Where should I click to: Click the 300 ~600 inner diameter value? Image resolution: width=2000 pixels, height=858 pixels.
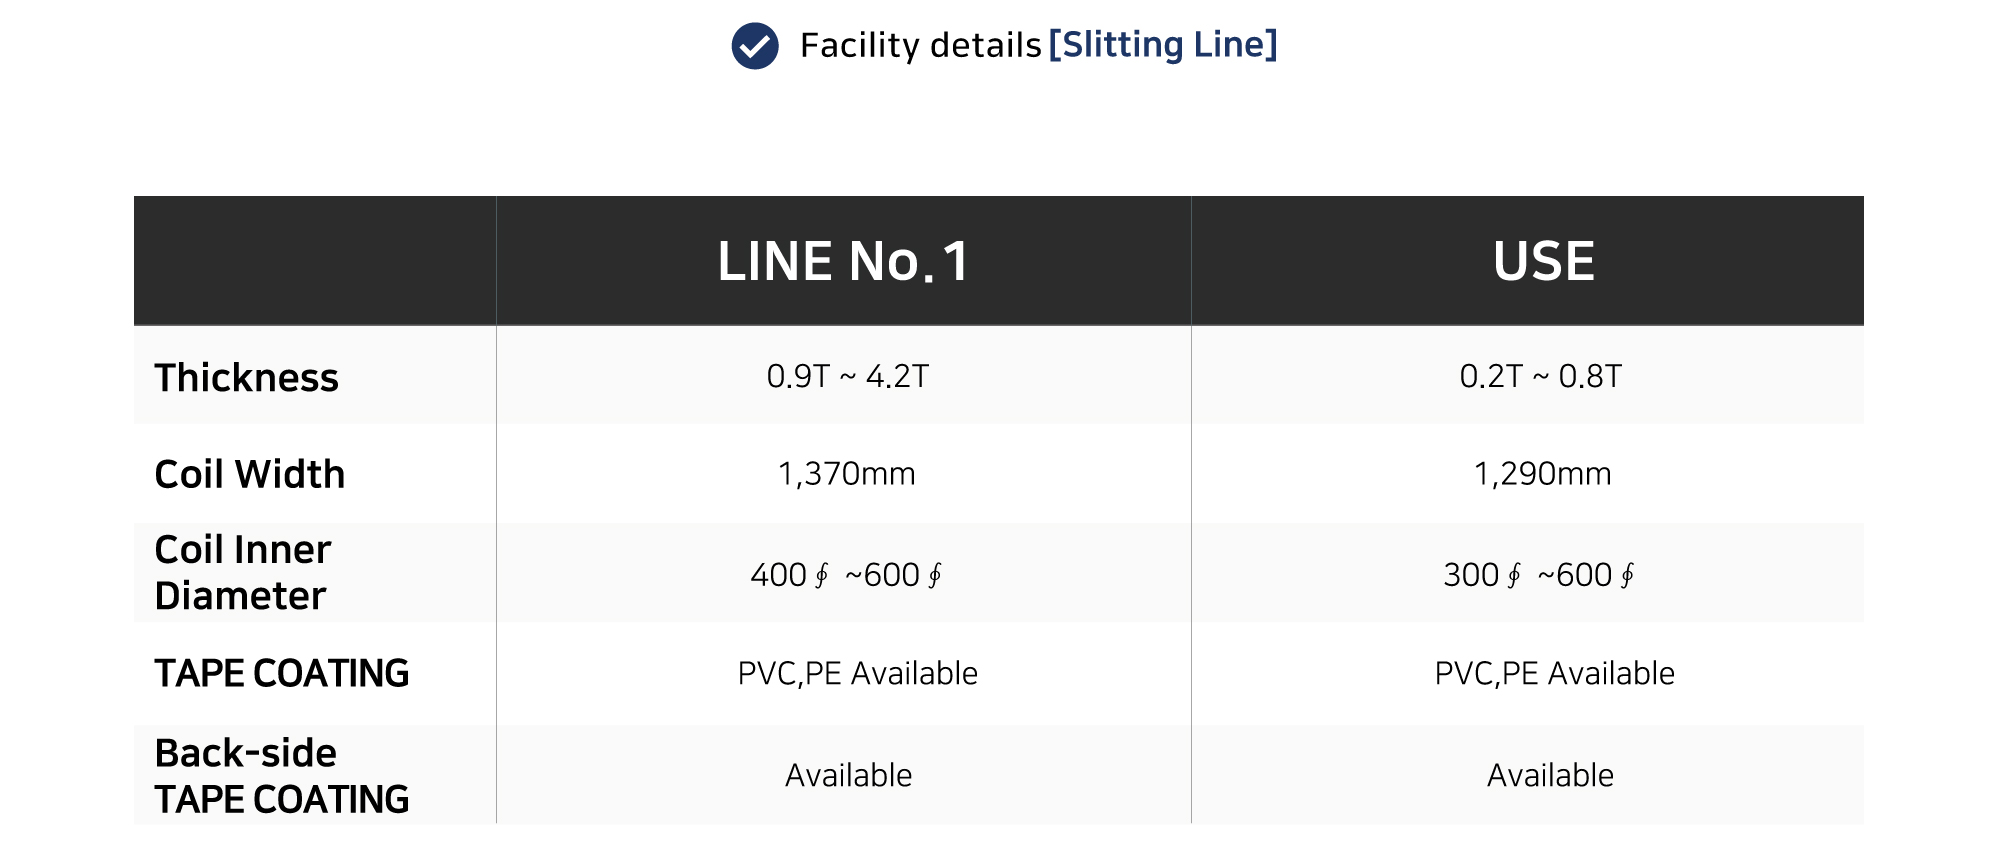click(1540, 575)
